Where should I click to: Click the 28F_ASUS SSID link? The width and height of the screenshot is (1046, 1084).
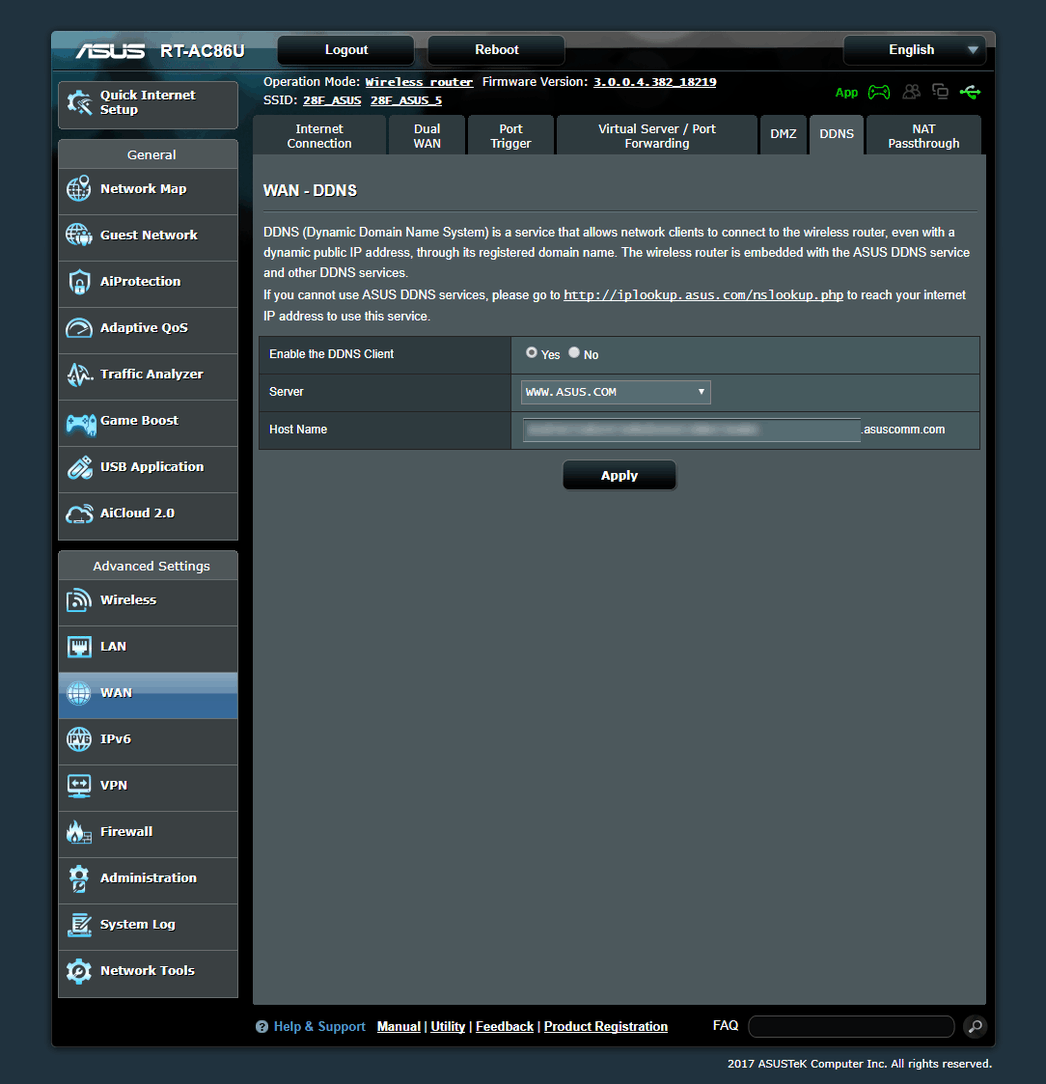click(x=332, y=100)
